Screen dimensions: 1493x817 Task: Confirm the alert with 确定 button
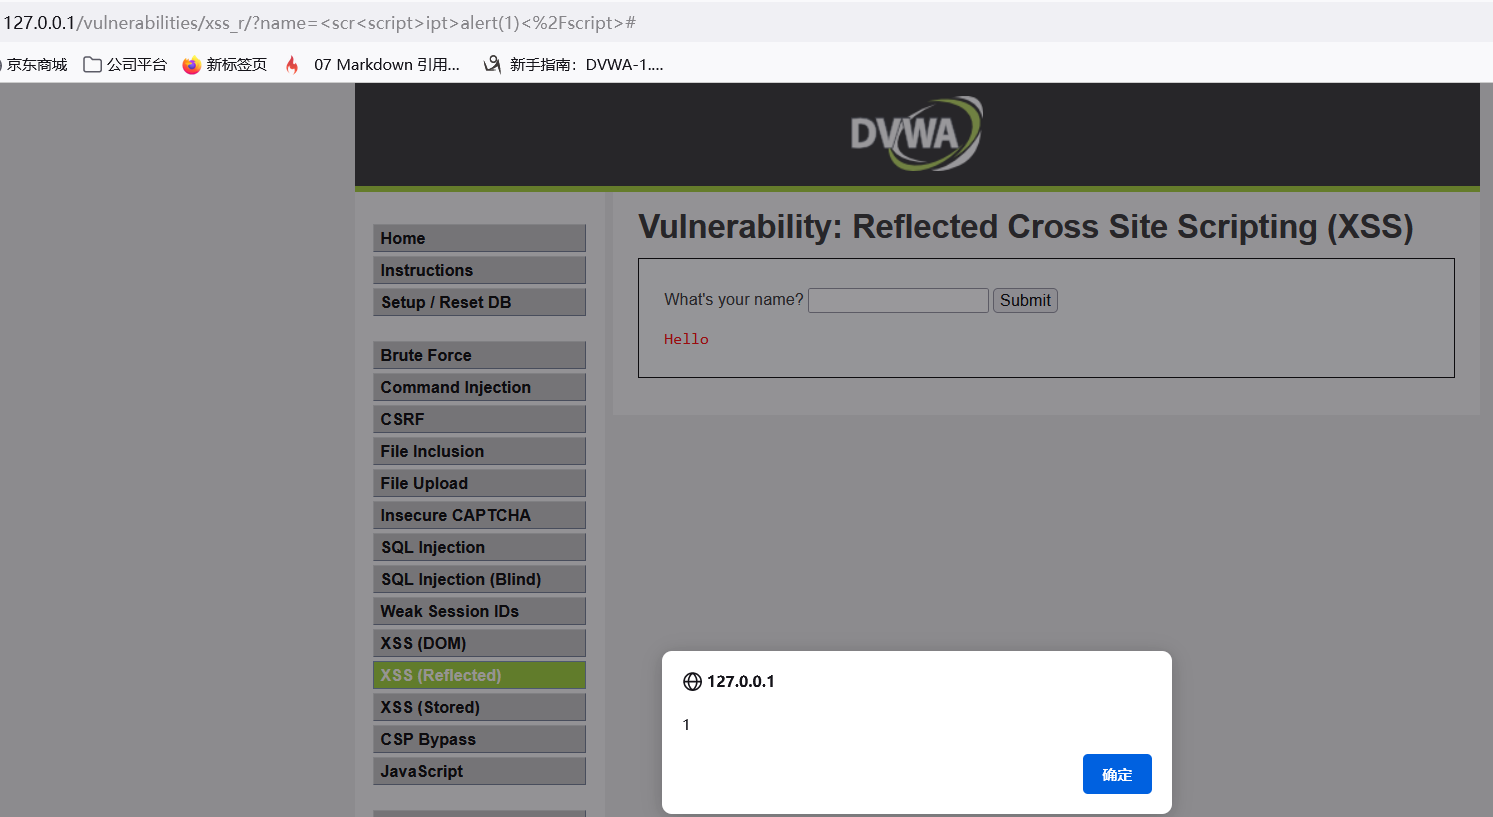point(1117,774)
